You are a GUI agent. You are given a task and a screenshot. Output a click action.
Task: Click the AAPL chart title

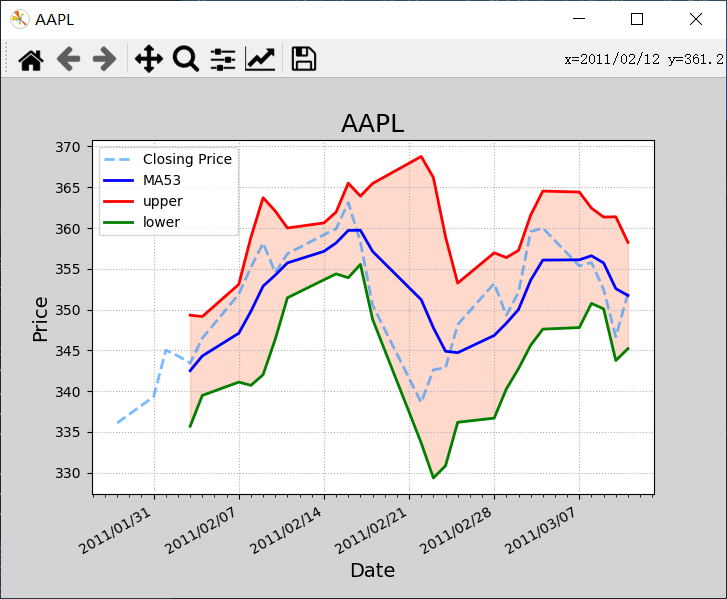(x=373, y=124)
